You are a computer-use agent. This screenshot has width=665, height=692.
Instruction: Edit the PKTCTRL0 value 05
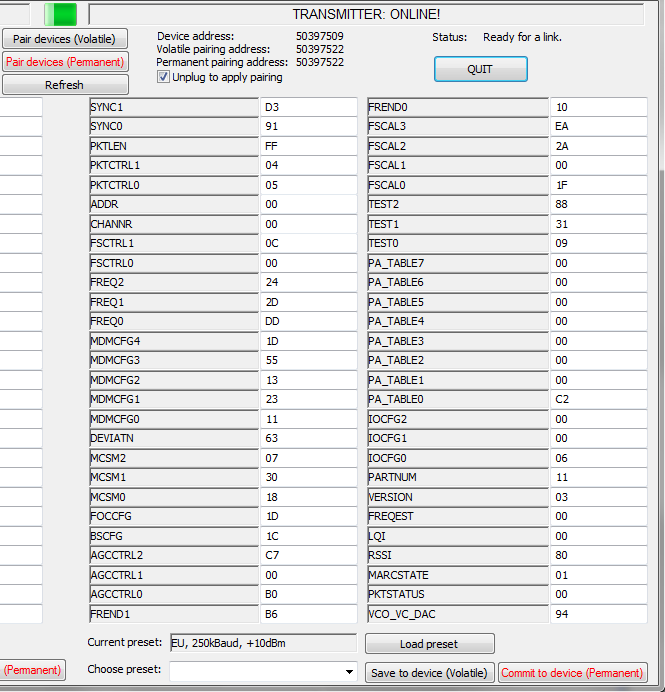(308, 185)
